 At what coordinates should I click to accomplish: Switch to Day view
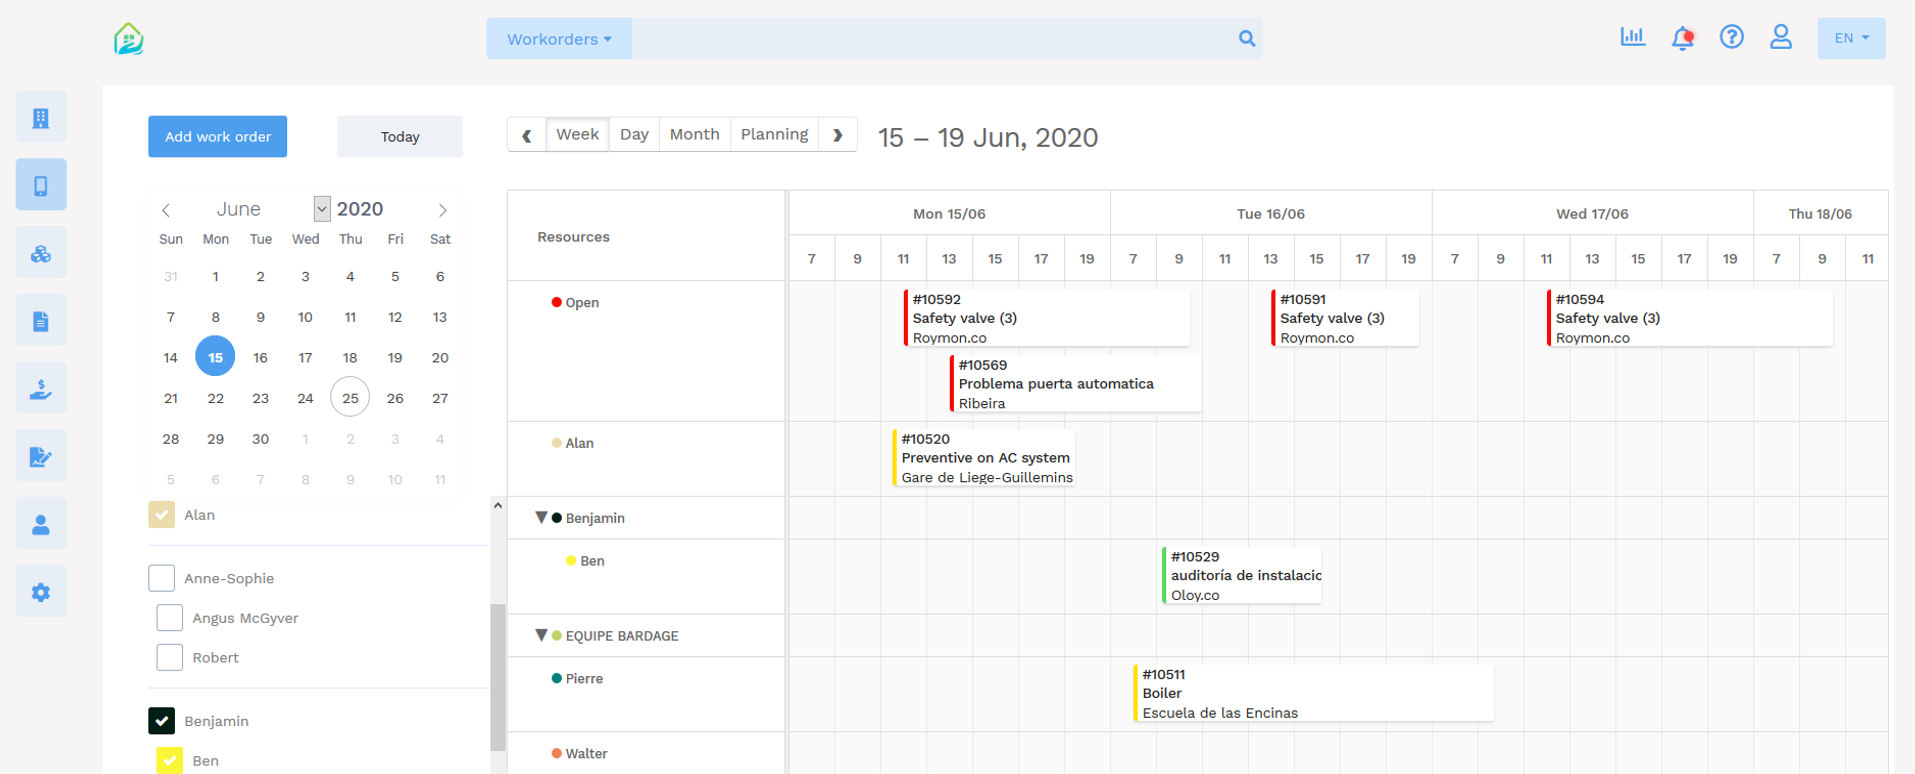[634, 135]
